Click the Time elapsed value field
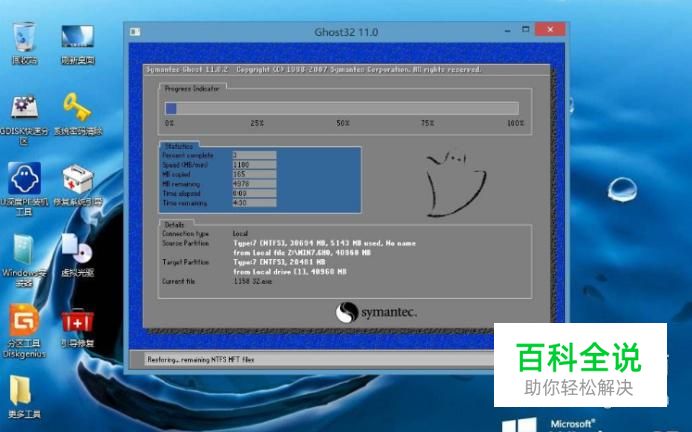This screenshot has width=692, height=432. pos(254,194)
